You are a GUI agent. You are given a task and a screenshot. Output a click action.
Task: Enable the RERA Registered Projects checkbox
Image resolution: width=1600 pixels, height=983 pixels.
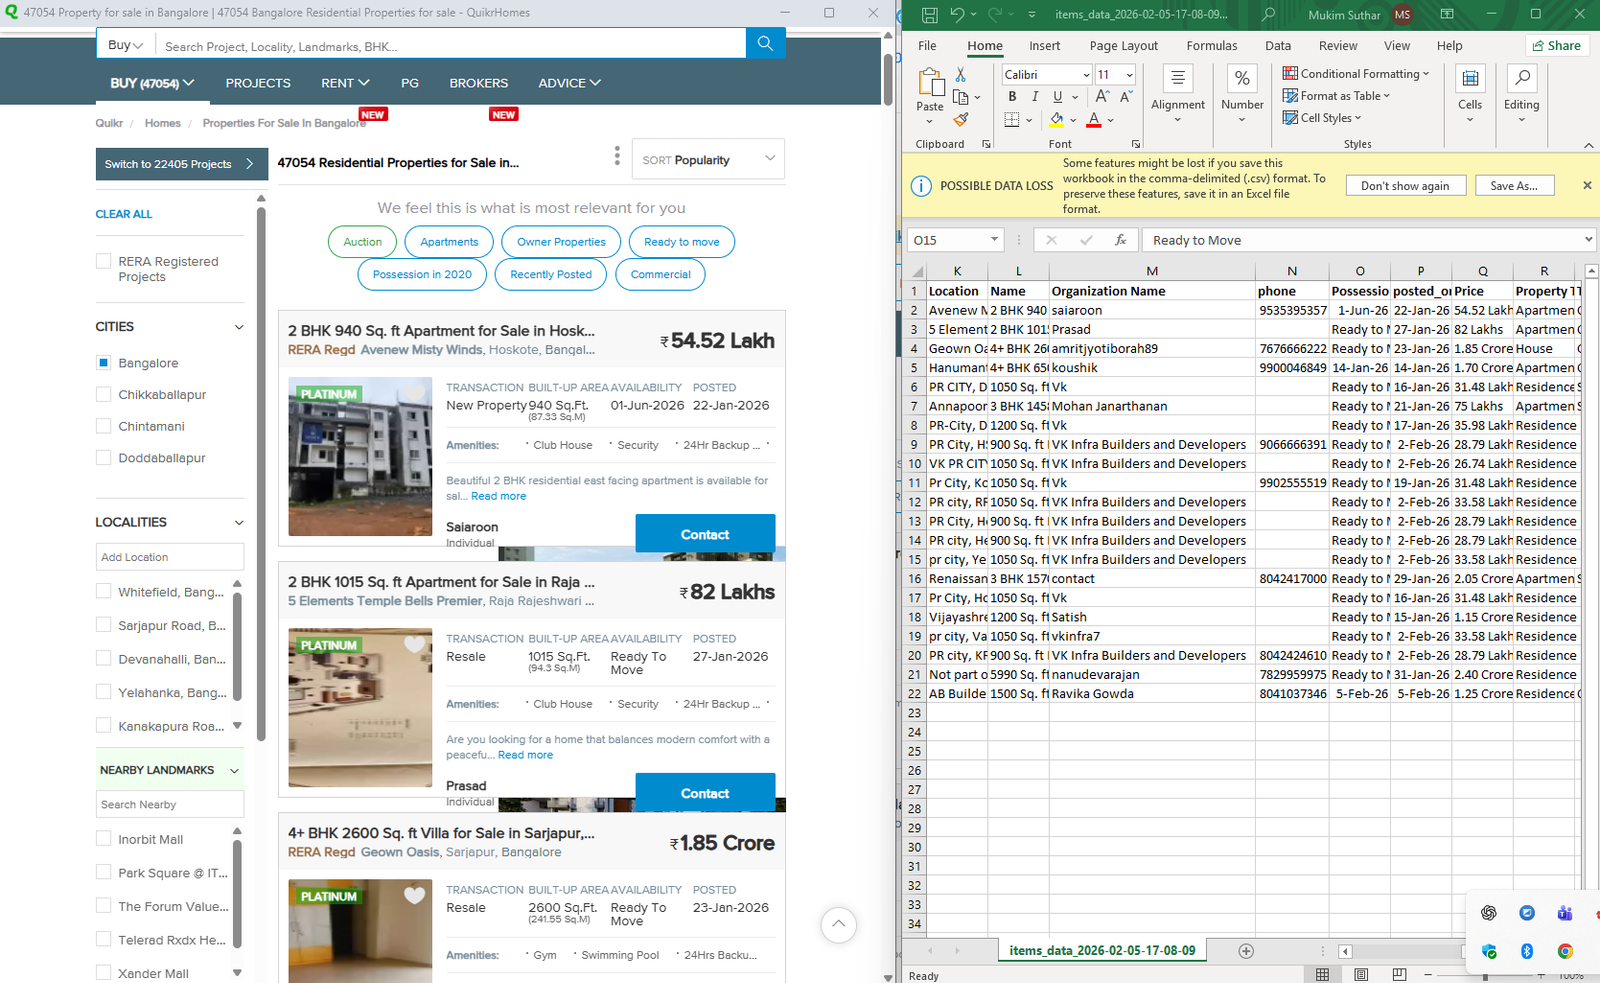pyautogui.click(x=103, y=261)
